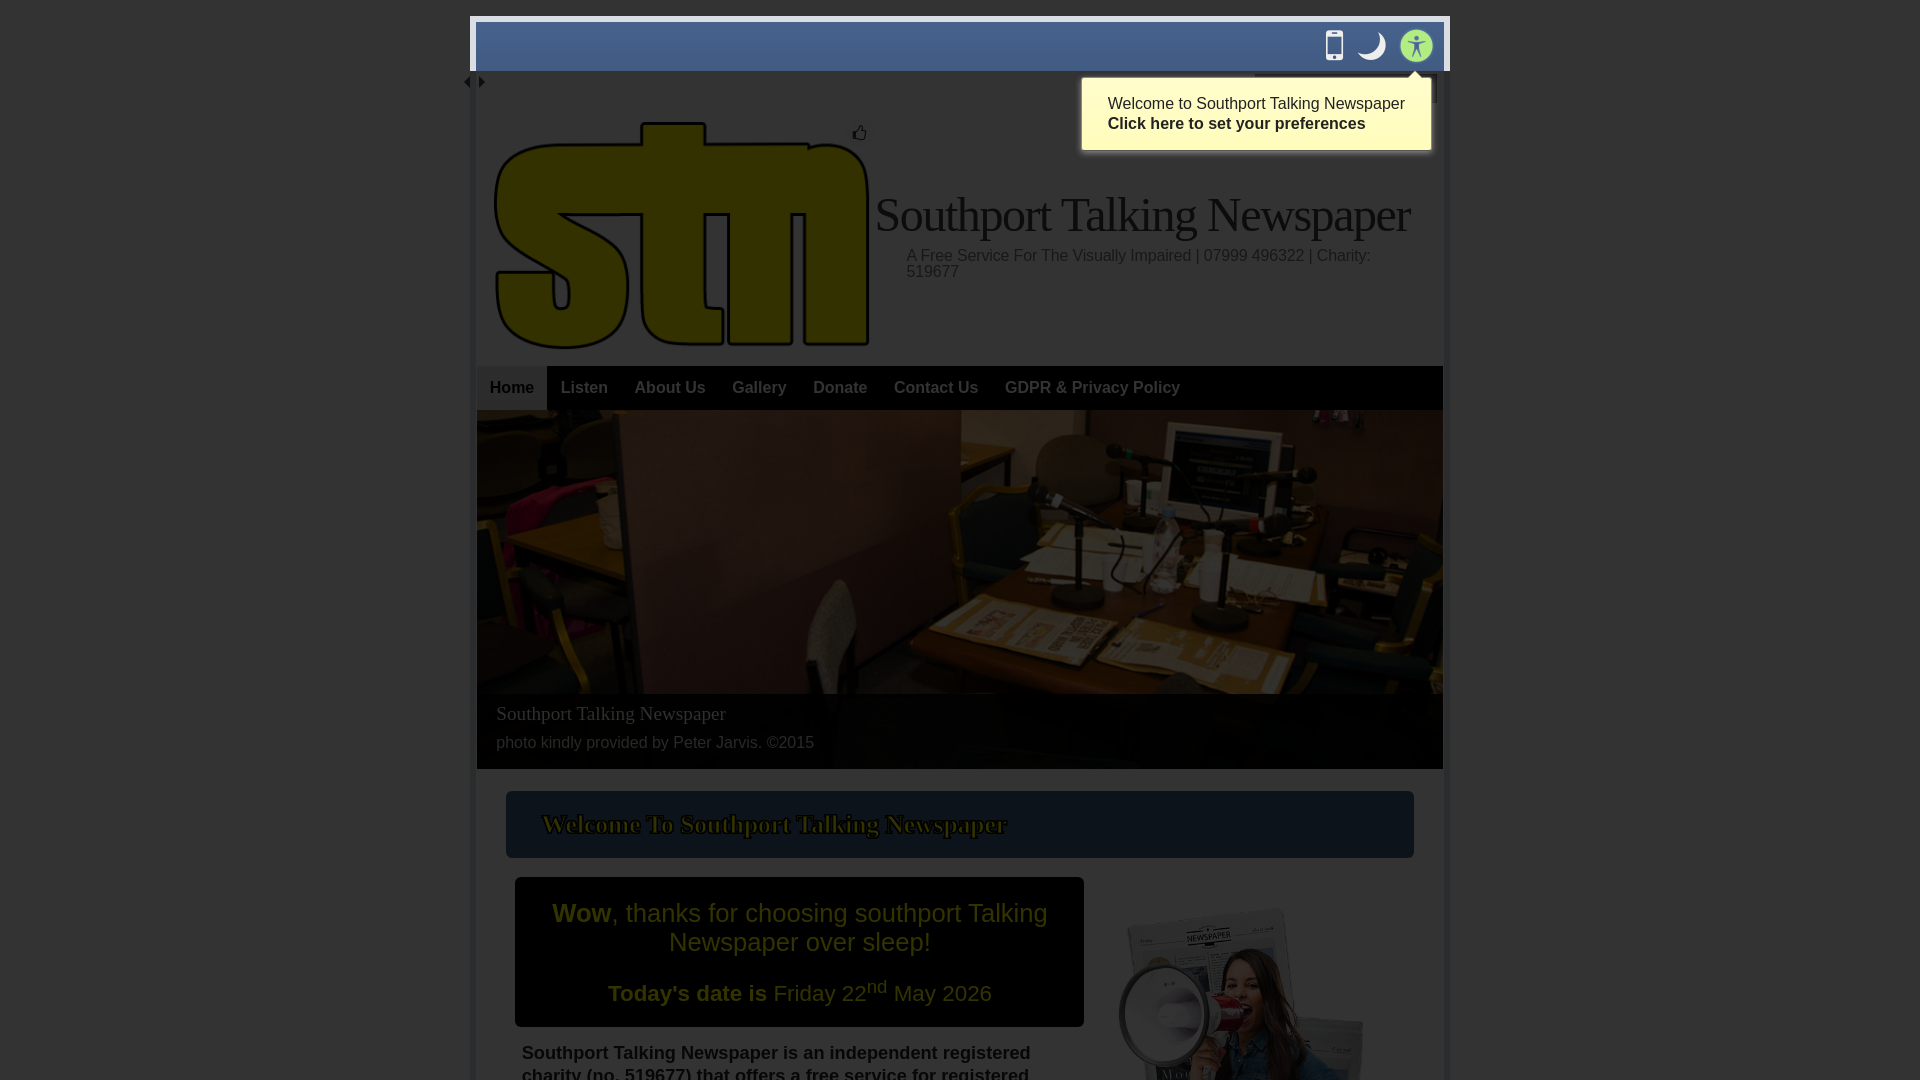Image resolution: width=1920 pixels, height=1080 pixels.
Task: Open the green accessibility preferences icon
Action: [1416, 46]
